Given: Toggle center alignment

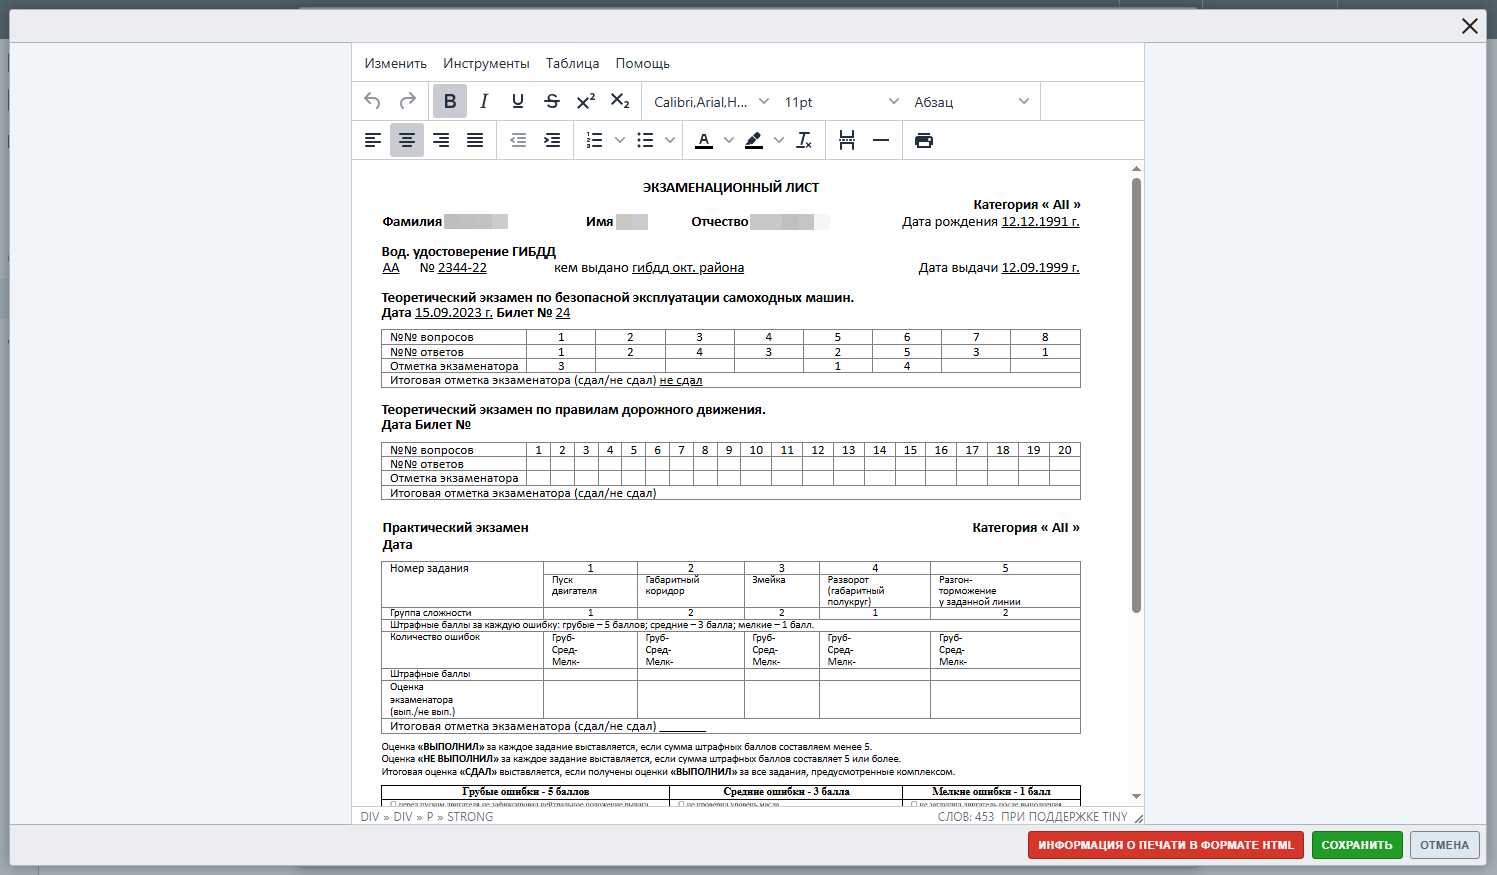Looking at the screenshot, I should click(407, 140).
